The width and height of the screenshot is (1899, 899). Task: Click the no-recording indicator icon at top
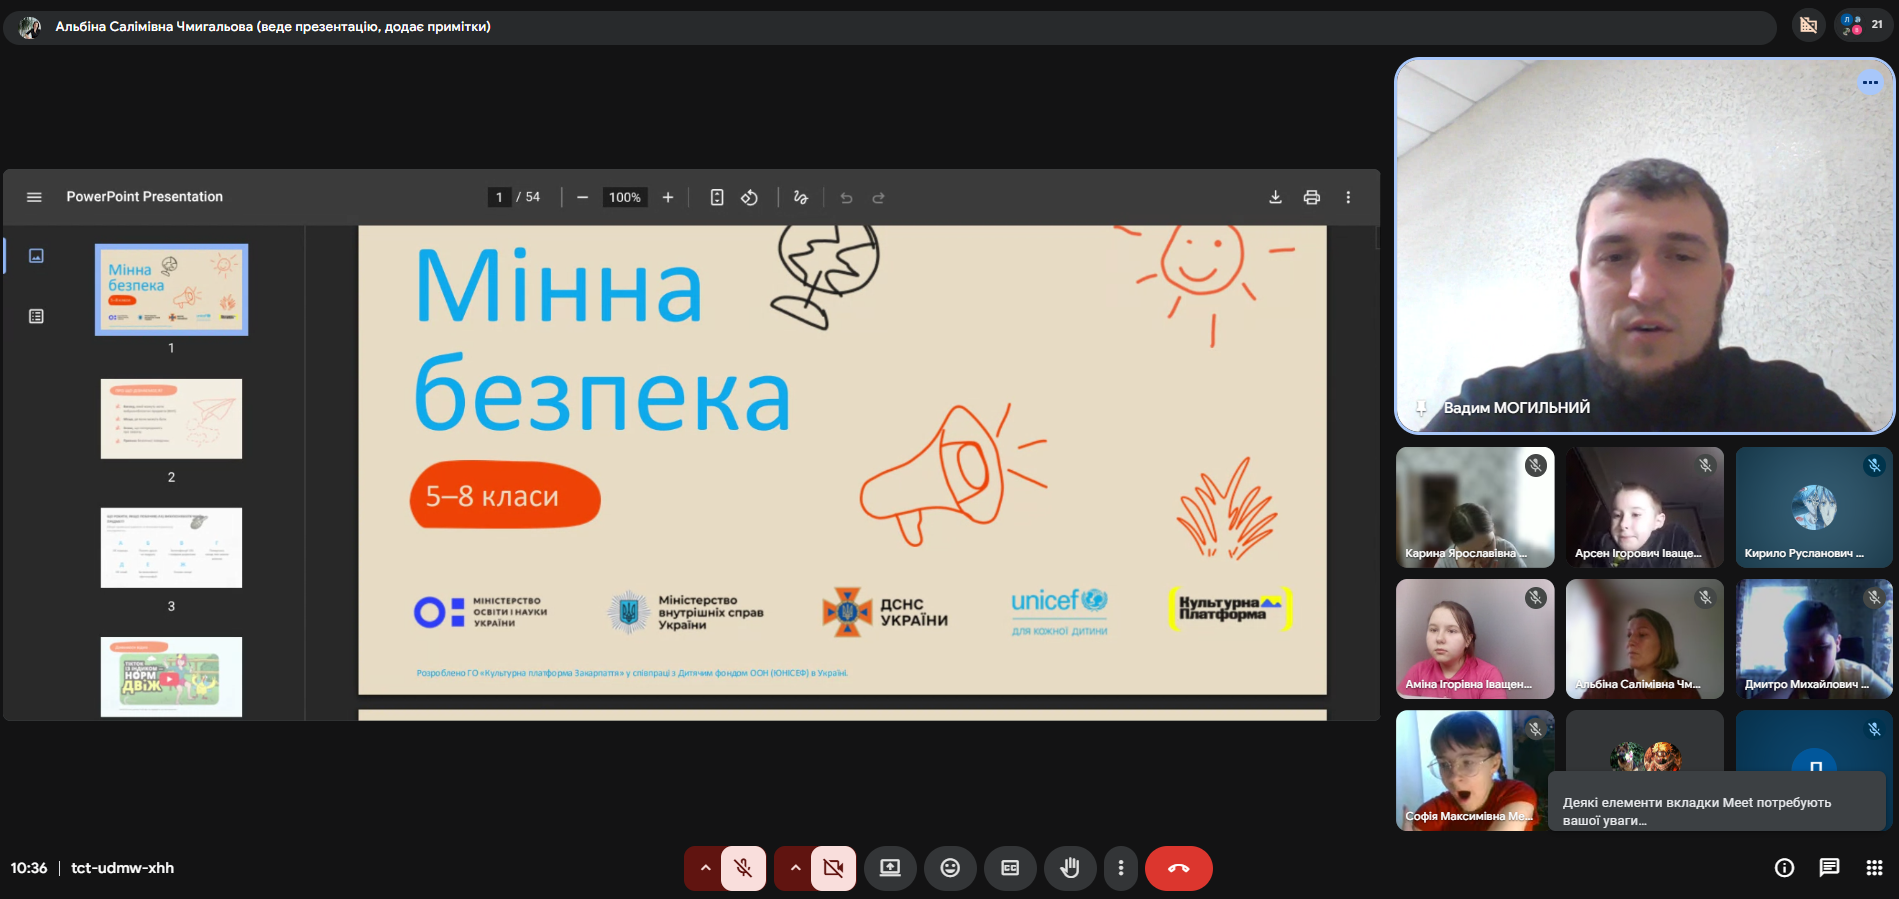click(1808, 25)
